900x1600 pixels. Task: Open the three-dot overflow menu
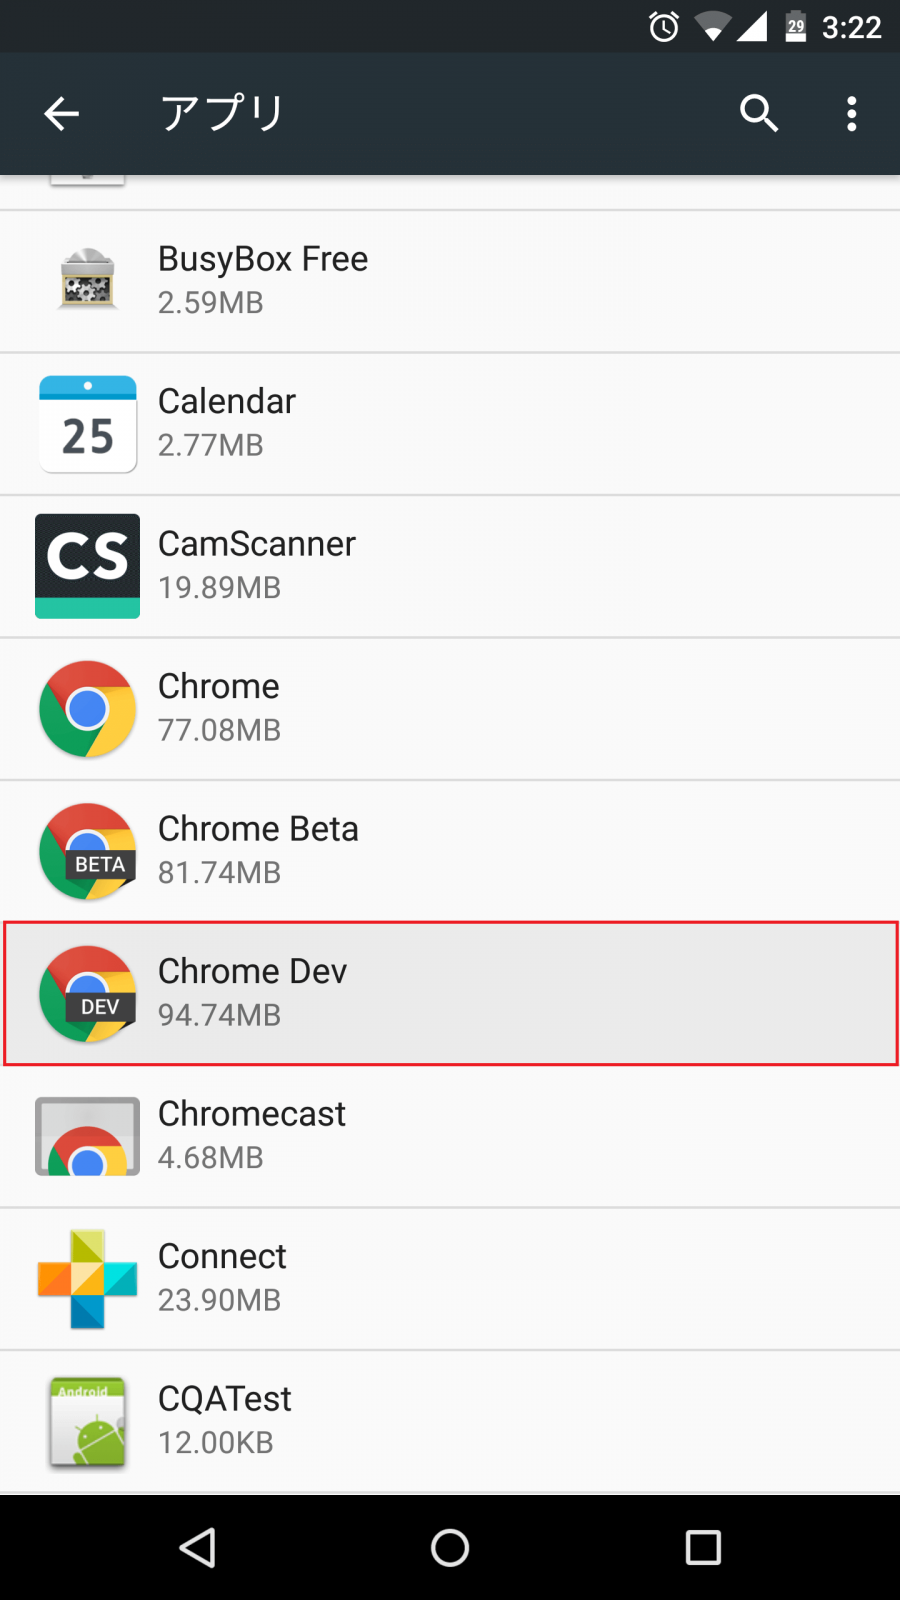(851, 114)
